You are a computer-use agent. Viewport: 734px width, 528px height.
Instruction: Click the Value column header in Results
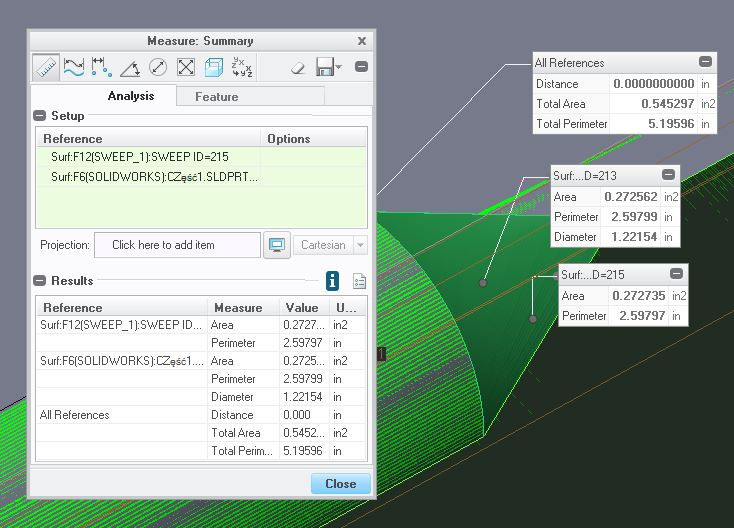click(305, 308)
